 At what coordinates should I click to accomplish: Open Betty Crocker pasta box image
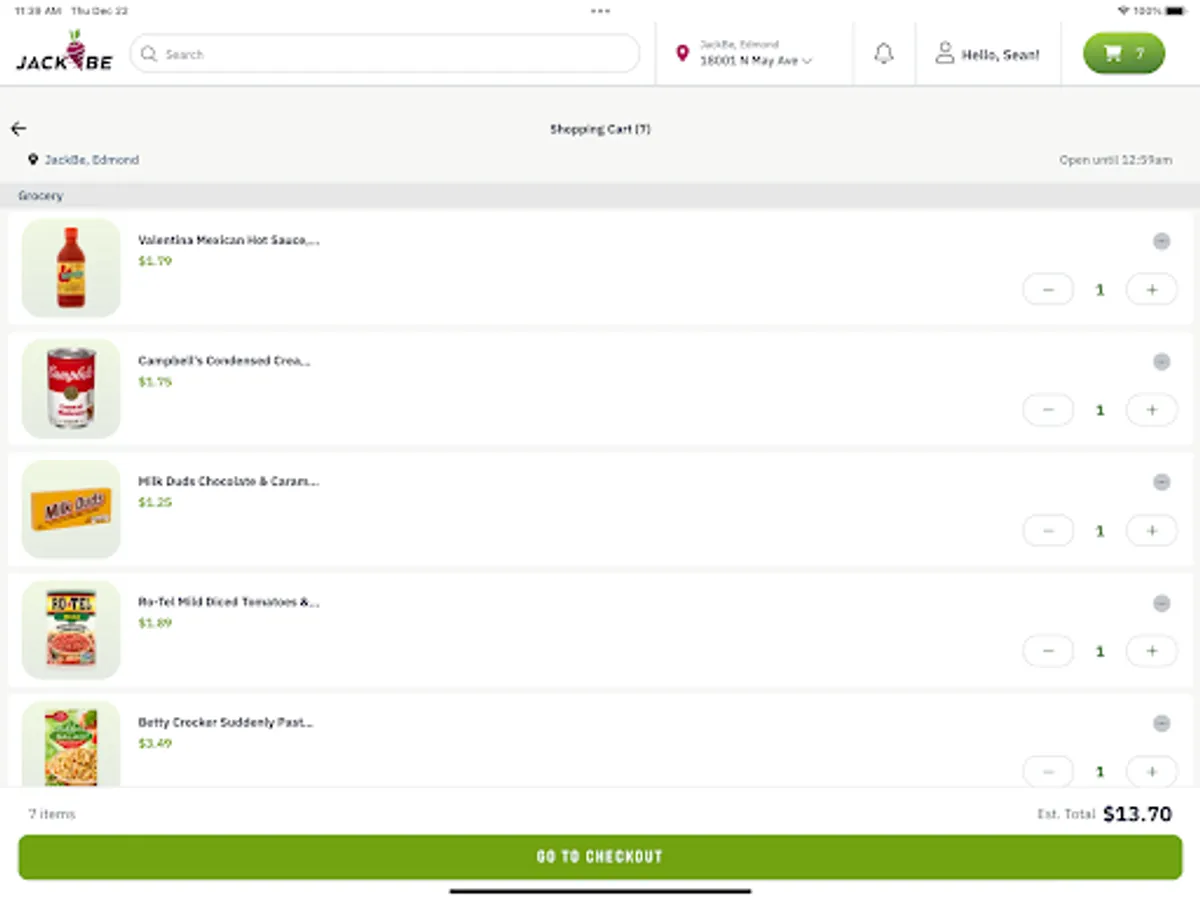click(x=71, y=744)
